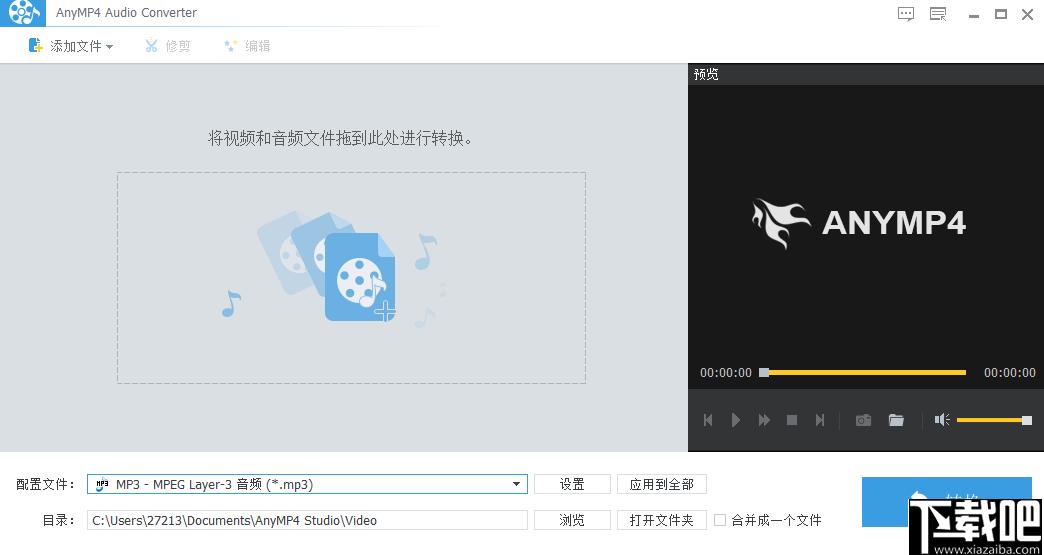
Task: Open the menu list icon in title bar
Action: click(x=938, y=14)
